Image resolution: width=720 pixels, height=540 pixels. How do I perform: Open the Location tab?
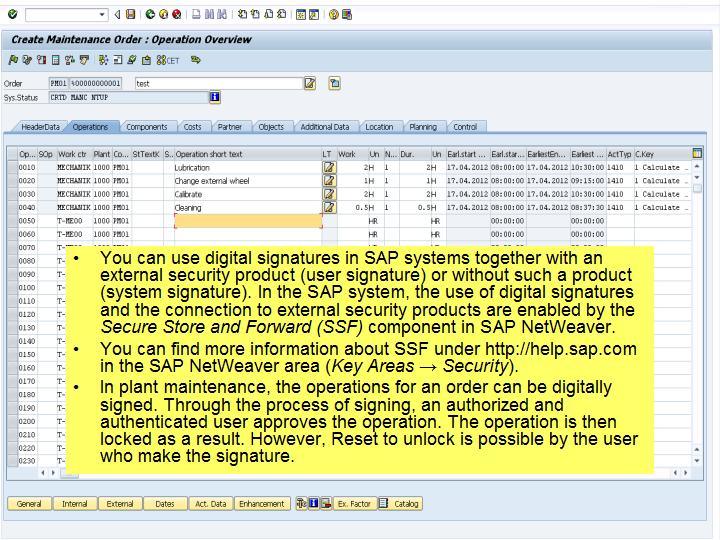tap(379, 127)
